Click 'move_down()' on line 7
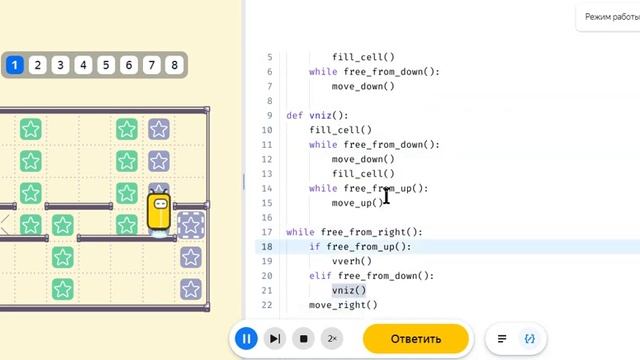 [x=363, y=86]
